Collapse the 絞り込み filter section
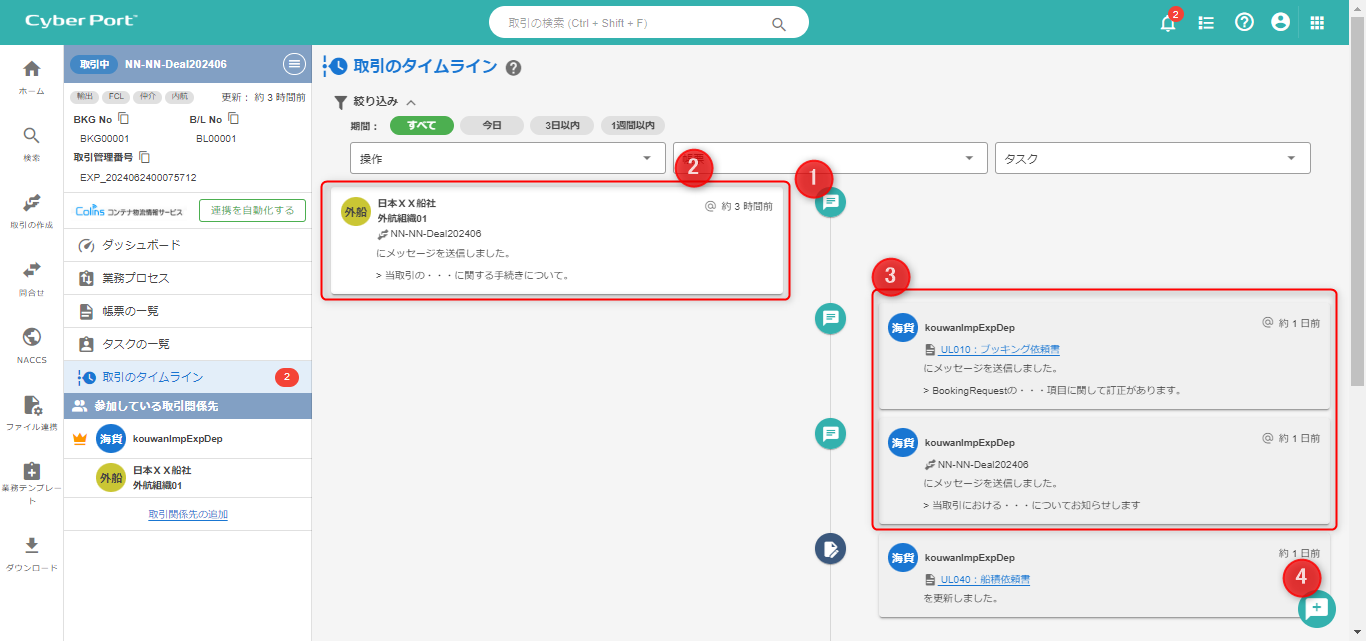This screenshot has width=1366, height=641. (x=411, y=101)
